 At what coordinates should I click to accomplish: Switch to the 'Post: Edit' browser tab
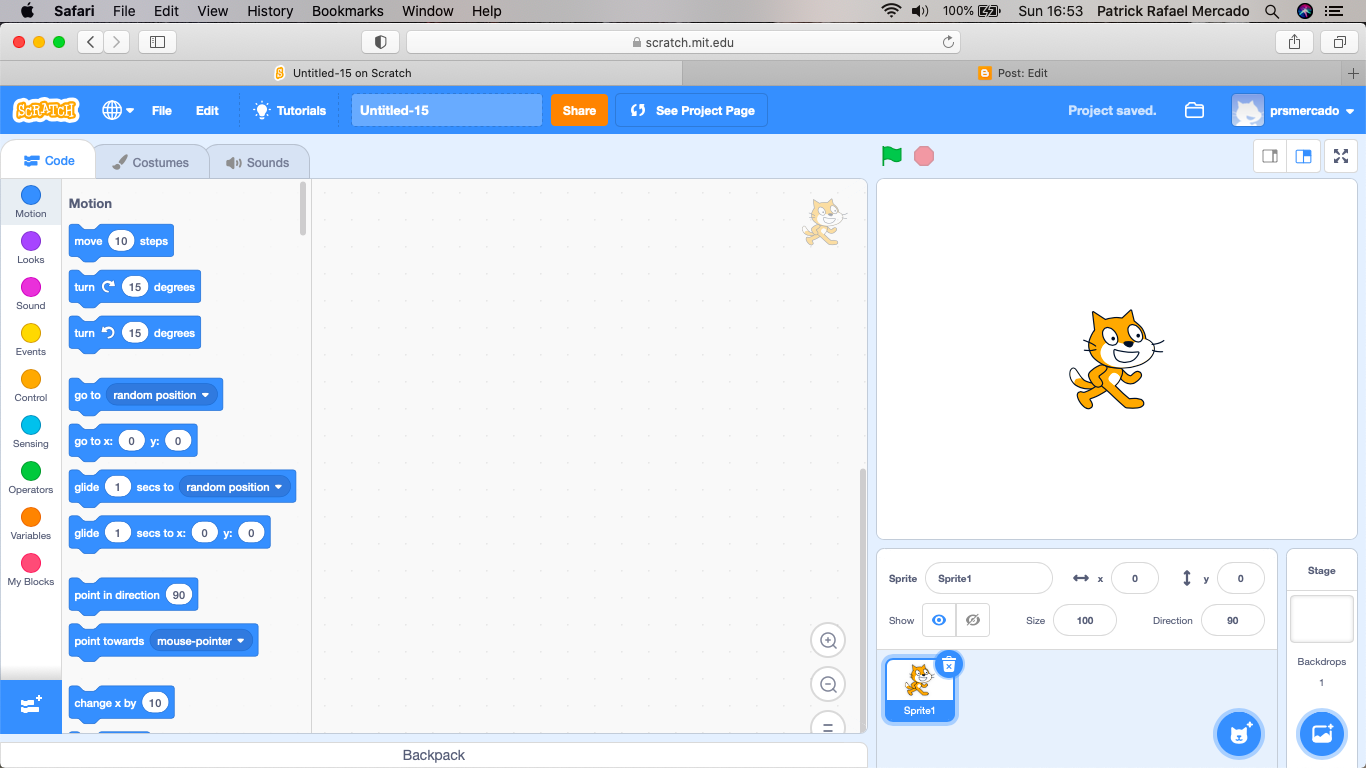(x=1013, y=73)
